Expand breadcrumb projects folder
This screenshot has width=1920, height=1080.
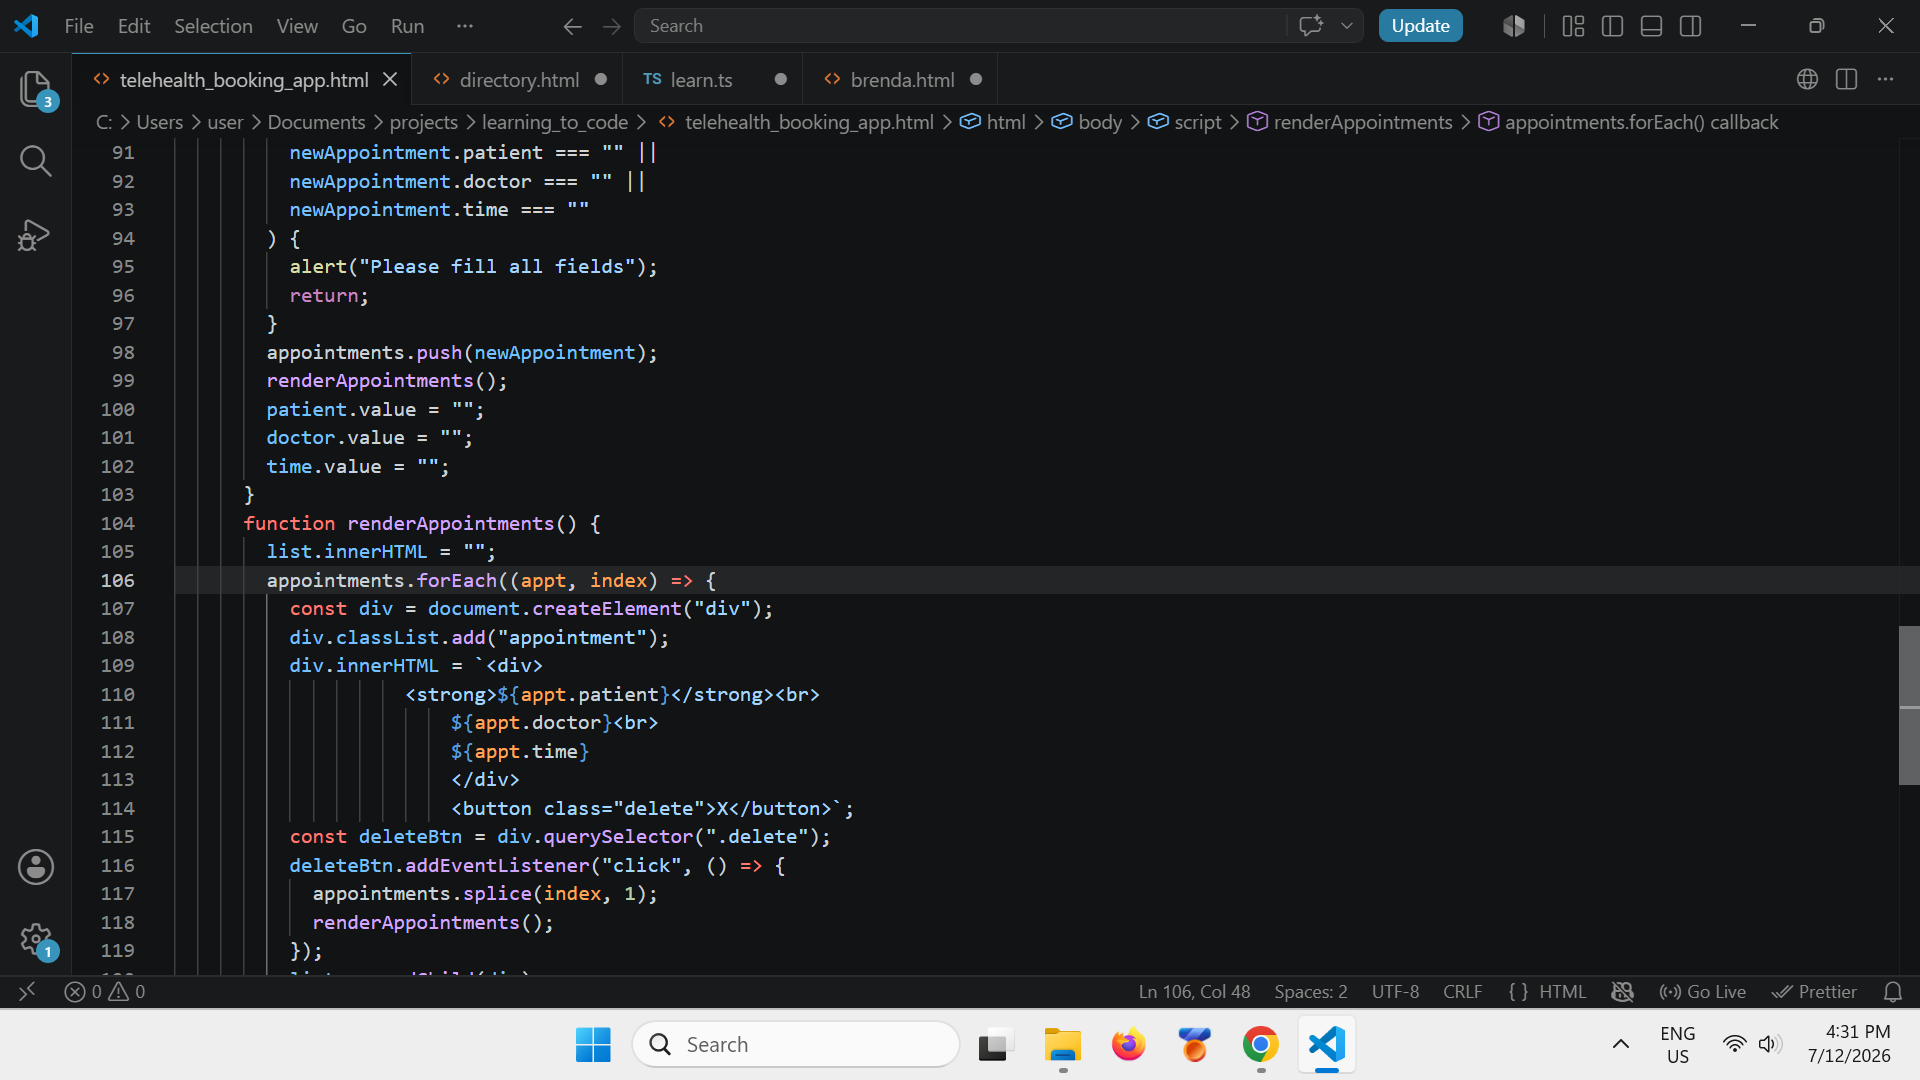tap(423, 122)
